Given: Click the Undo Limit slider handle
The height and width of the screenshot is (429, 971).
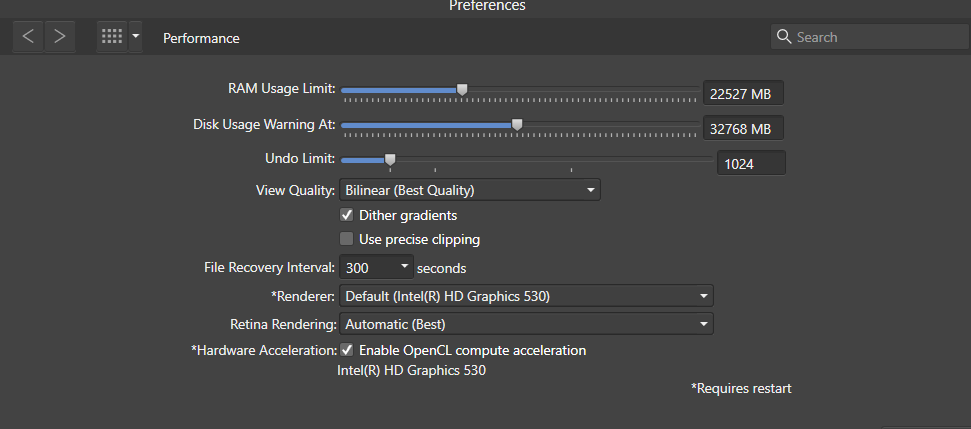Looking at the screenshot, I should [390, 160].
